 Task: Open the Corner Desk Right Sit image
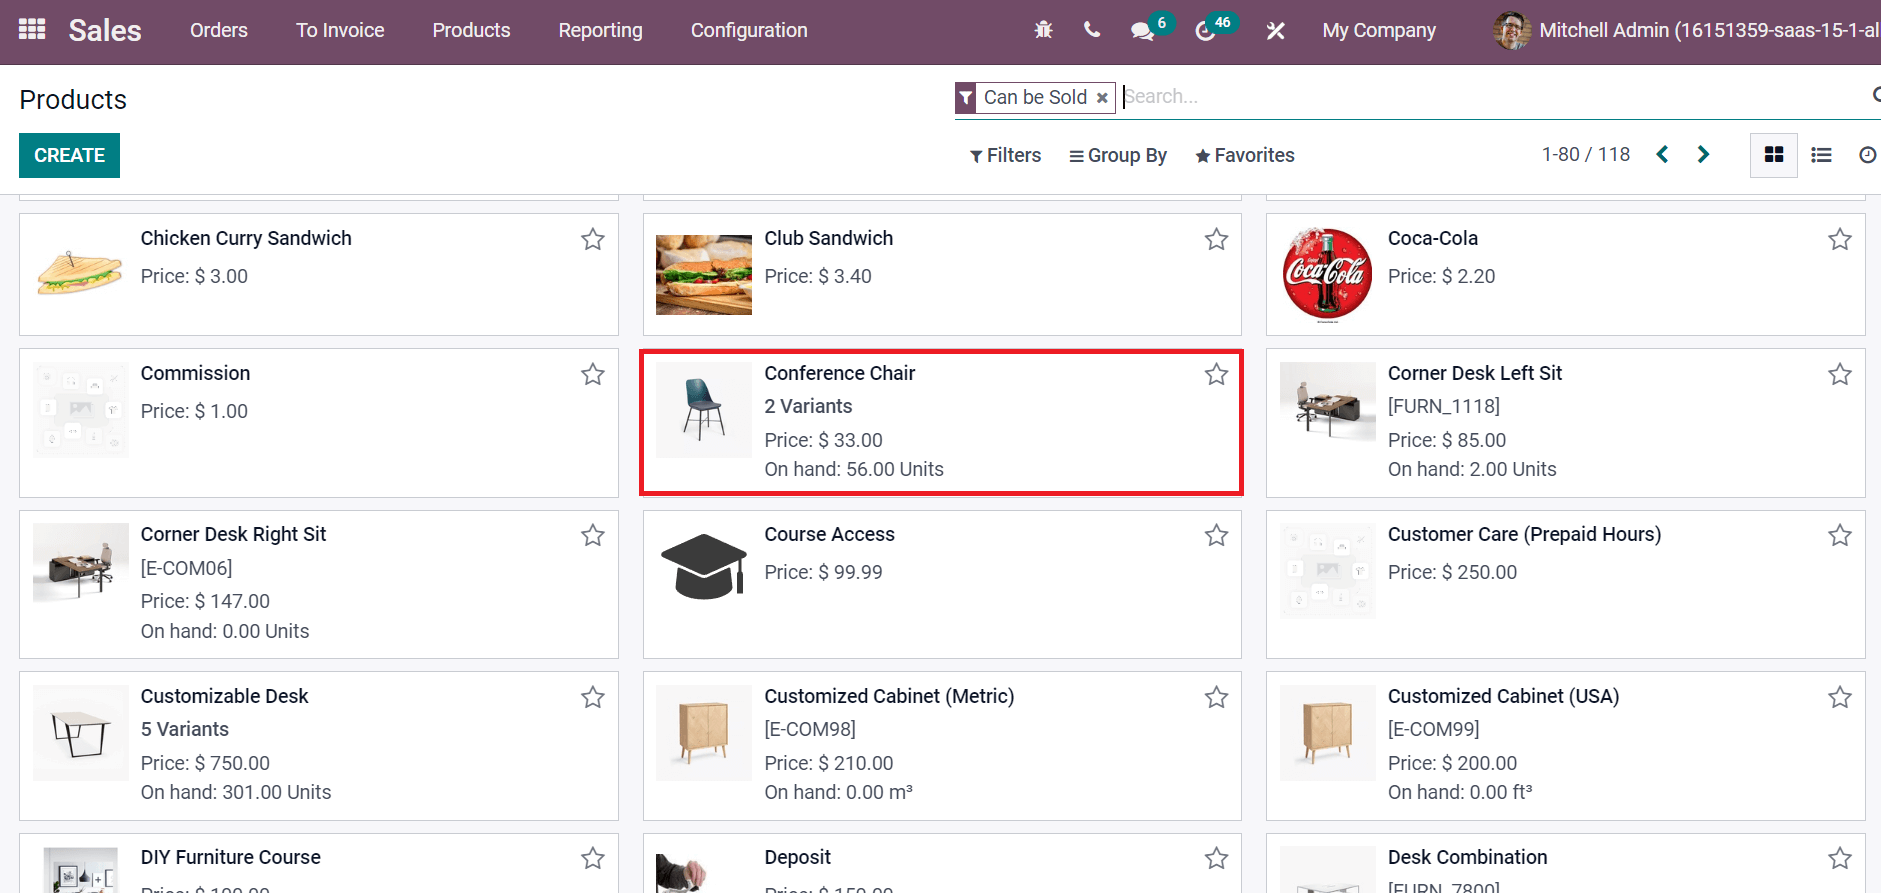81,562
